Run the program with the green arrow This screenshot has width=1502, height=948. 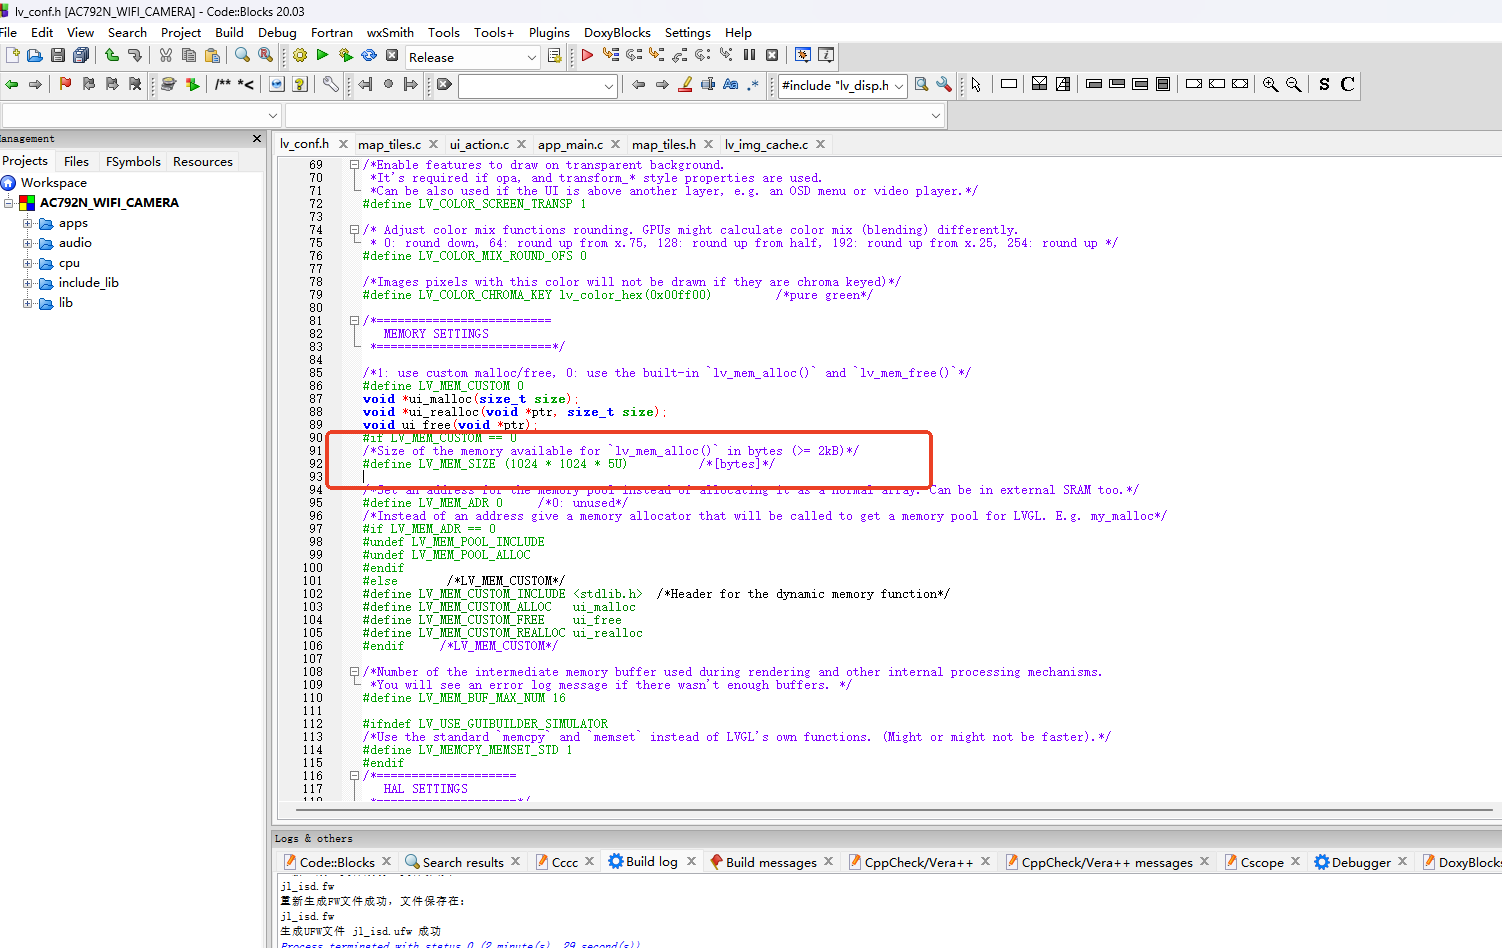tap(322, 56)
